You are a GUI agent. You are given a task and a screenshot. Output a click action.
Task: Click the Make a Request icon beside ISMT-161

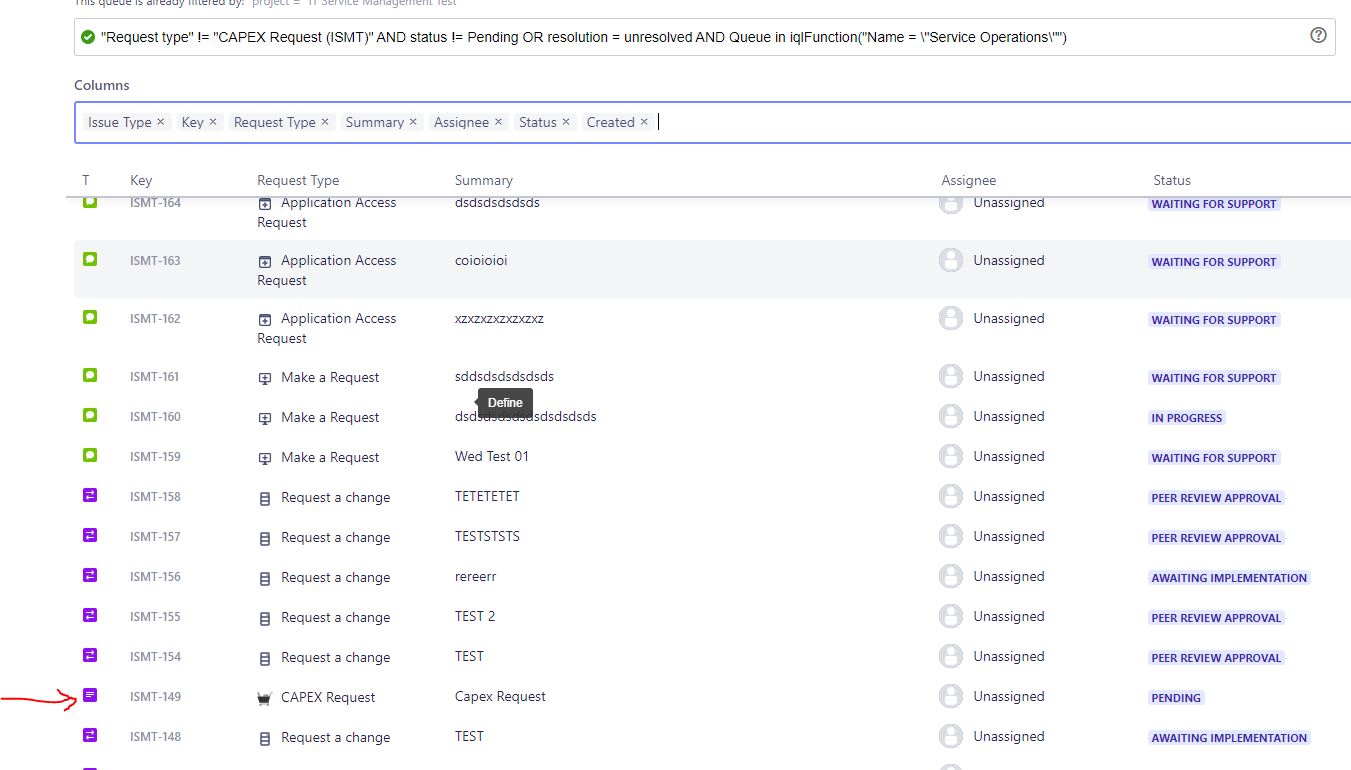264,377
